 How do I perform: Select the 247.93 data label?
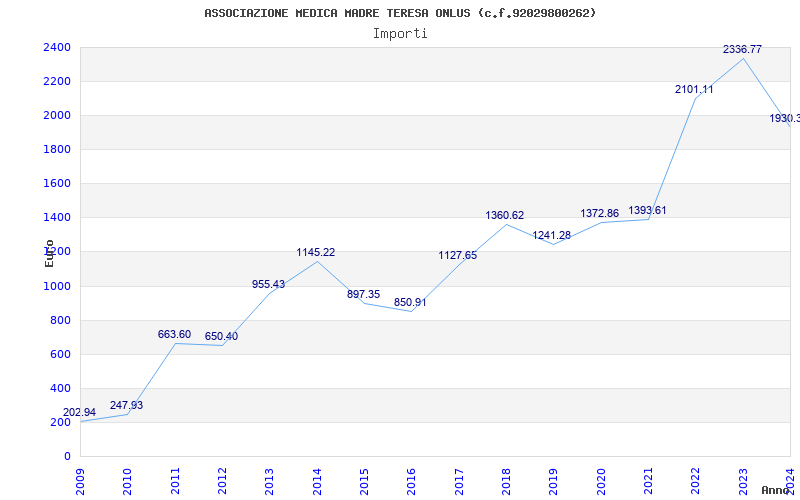pos(127,405)
